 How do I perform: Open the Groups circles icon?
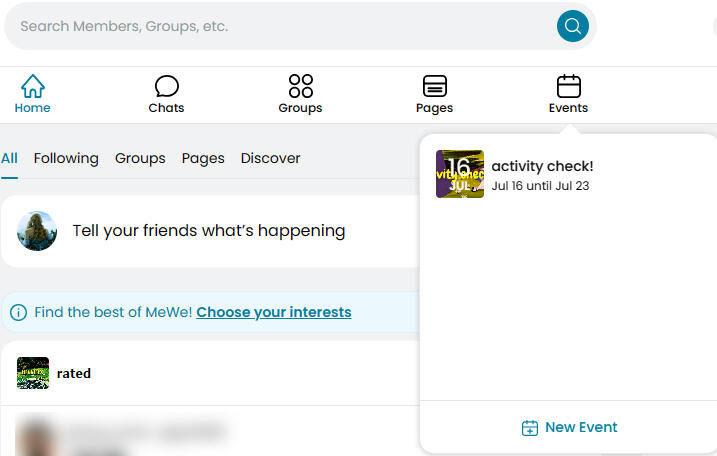(x=300, y=86)
